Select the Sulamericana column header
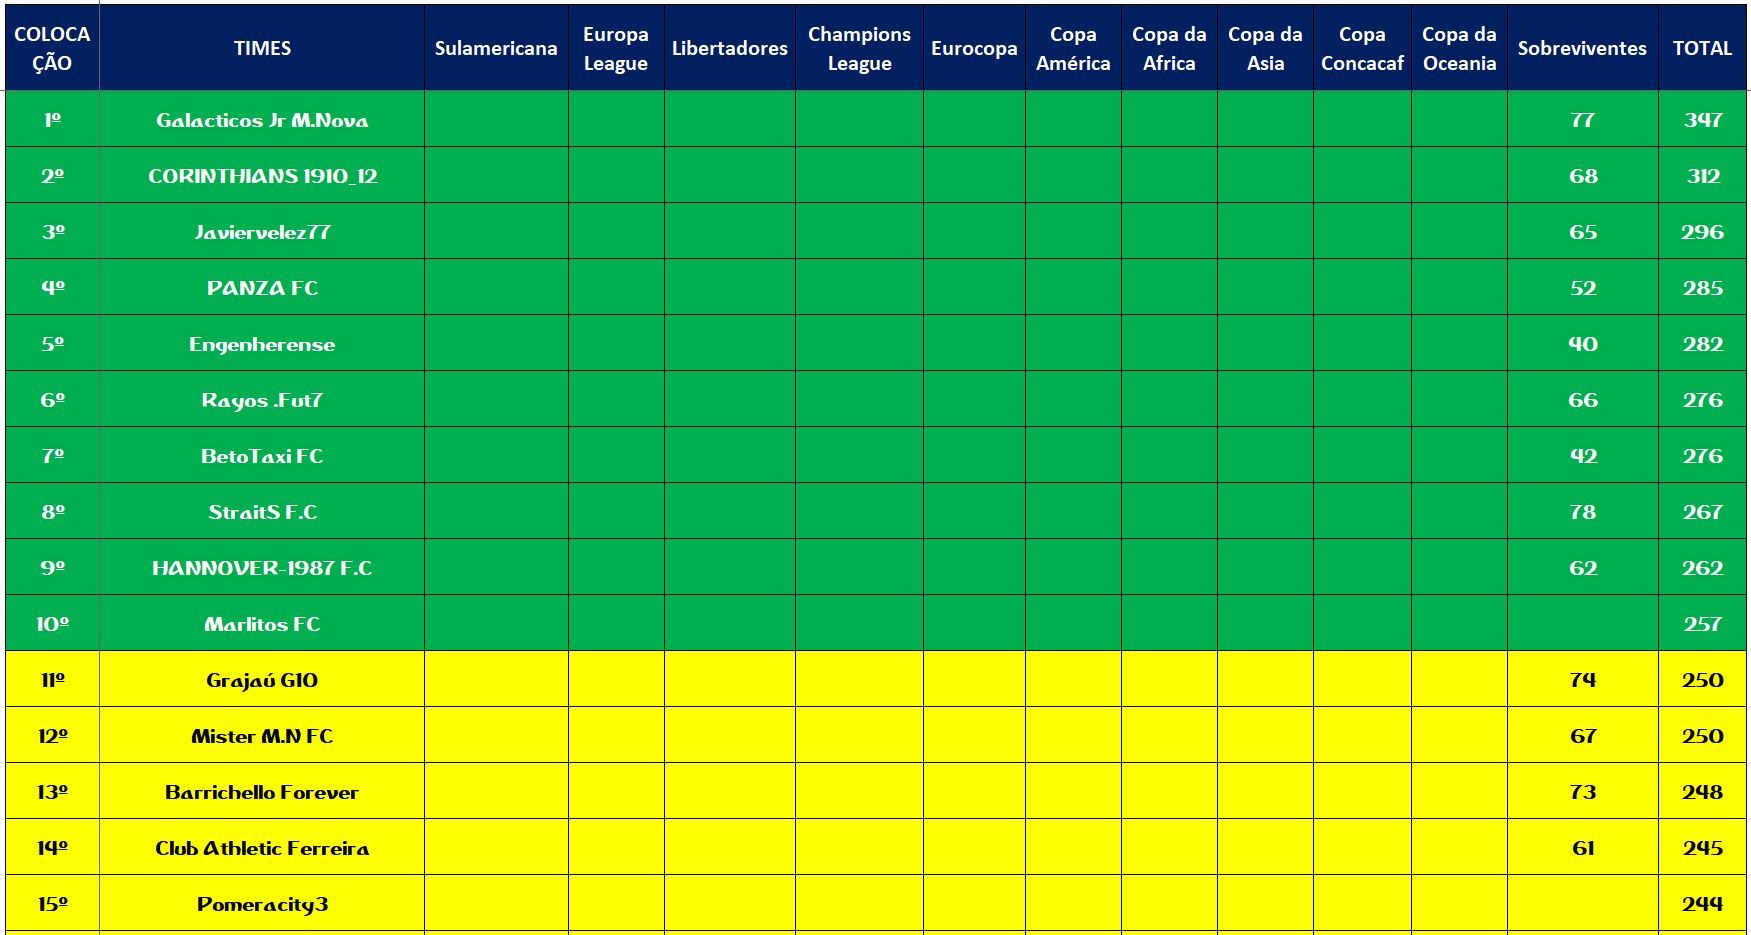 click(496, 48)
